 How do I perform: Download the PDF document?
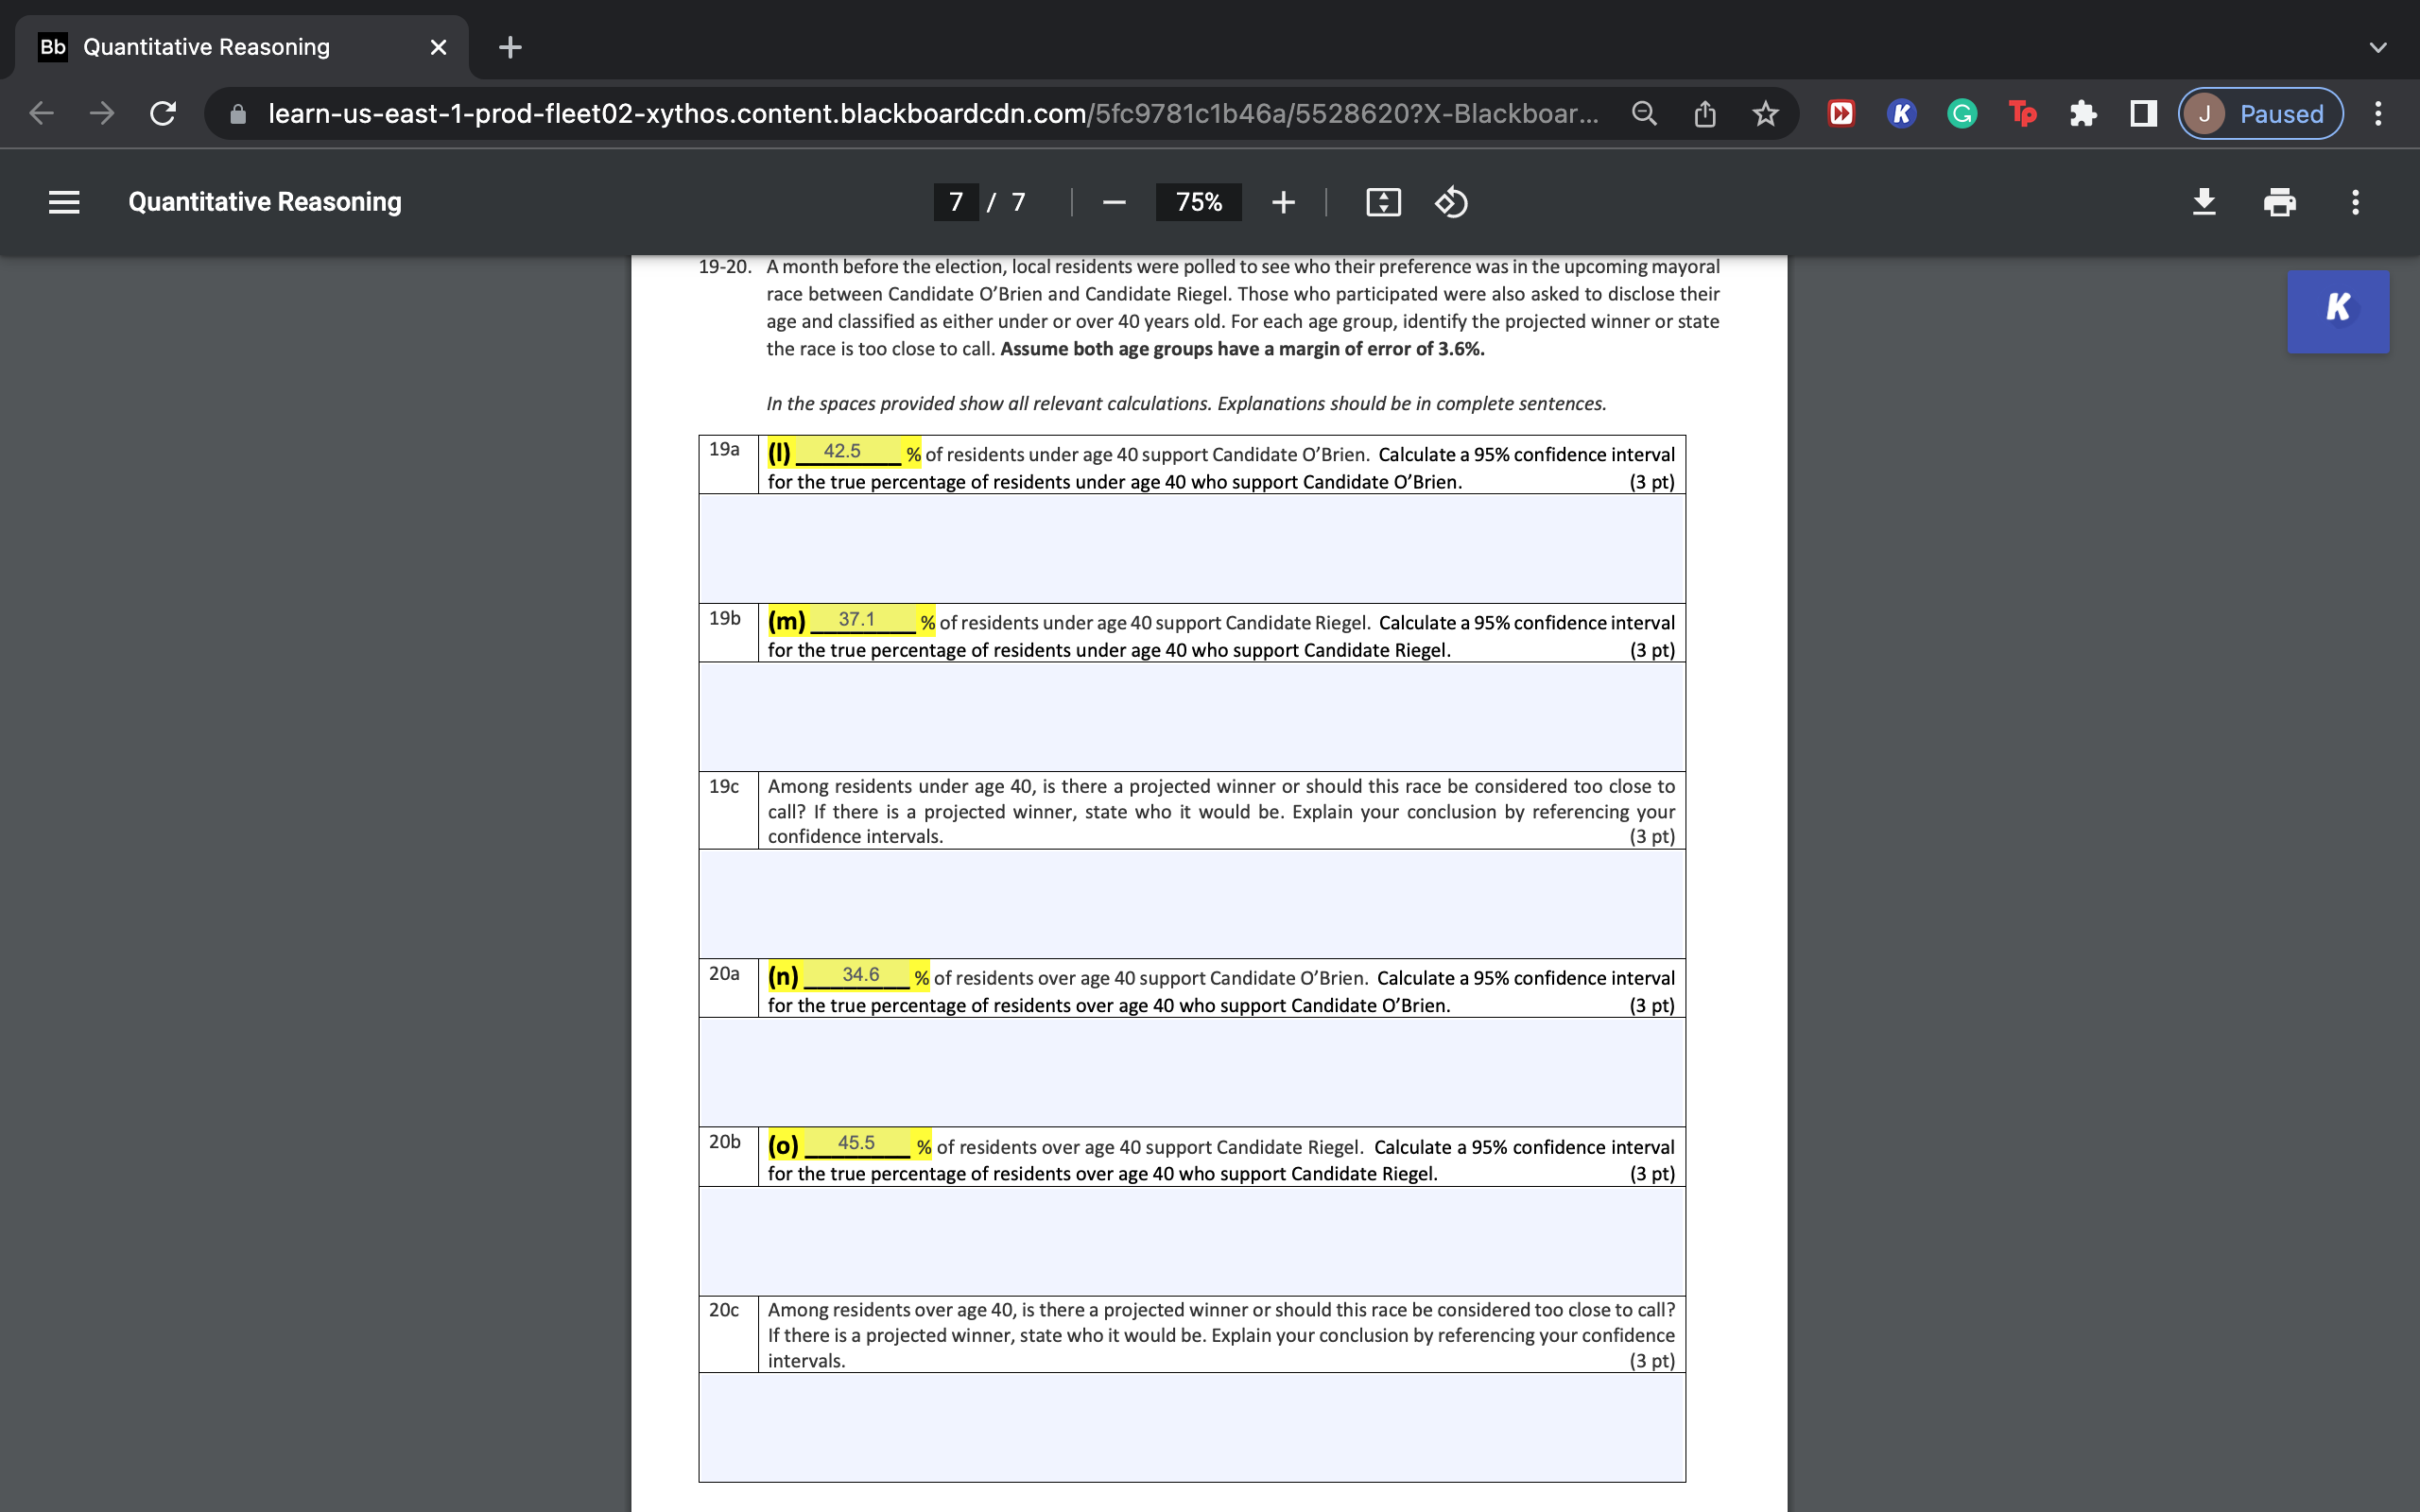[2204, 202]
